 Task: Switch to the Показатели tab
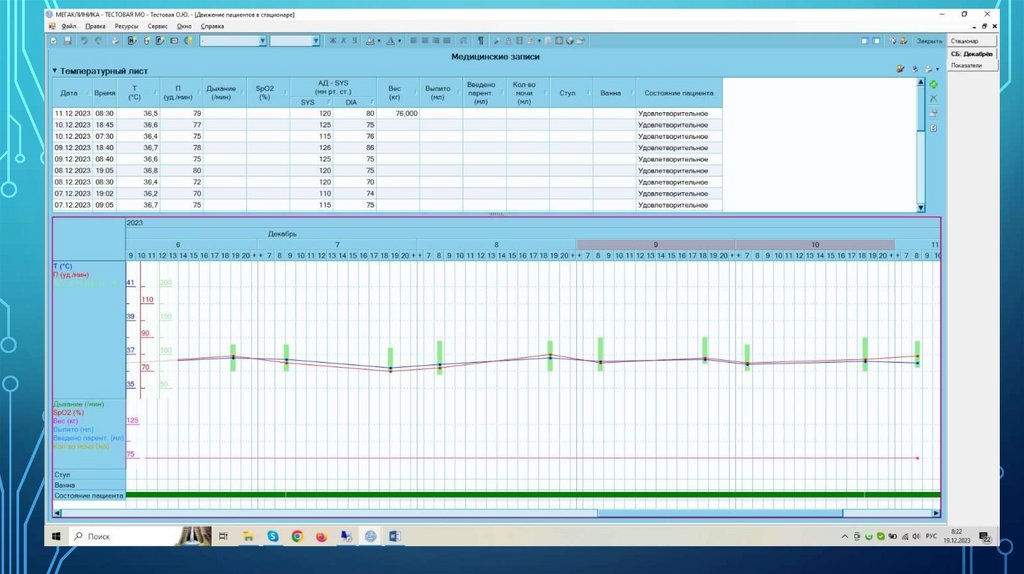(x=967, y=65)
